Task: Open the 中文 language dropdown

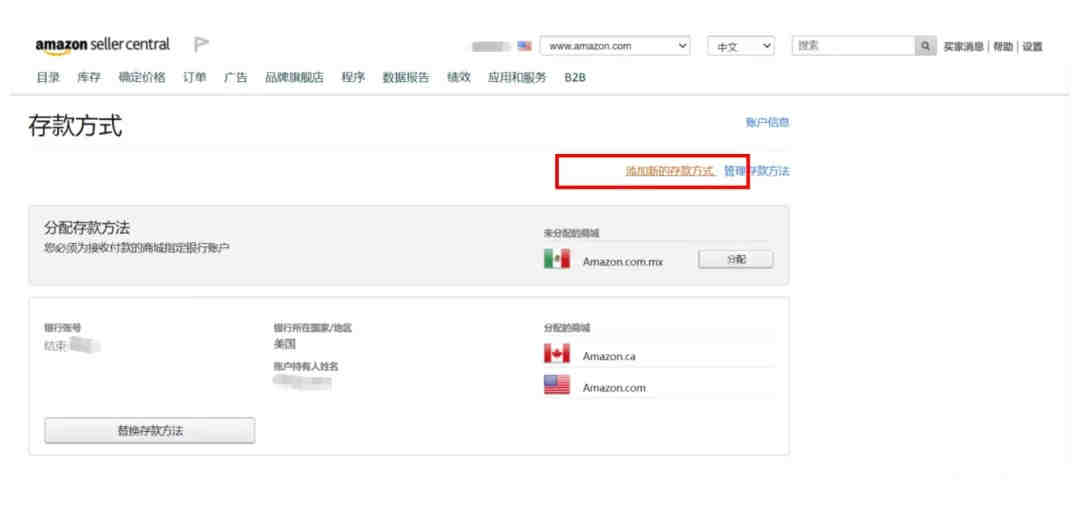Action: click(x=741, y=46)
